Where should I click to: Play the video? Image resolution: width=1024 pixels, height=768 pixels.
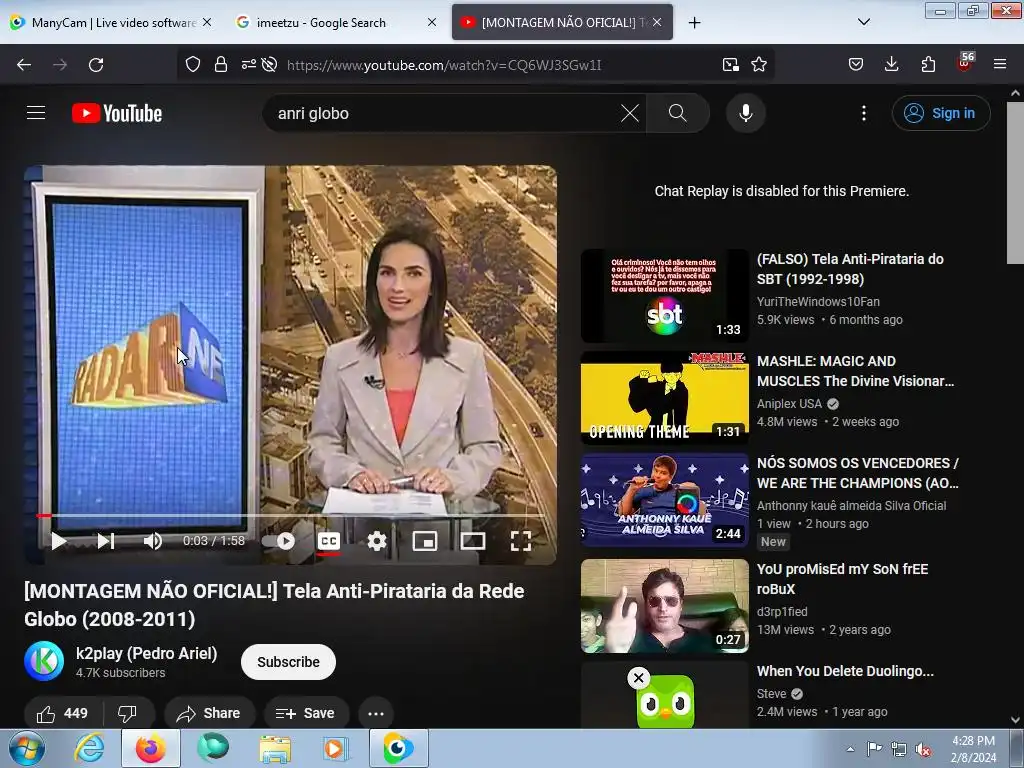coord(59,541)
